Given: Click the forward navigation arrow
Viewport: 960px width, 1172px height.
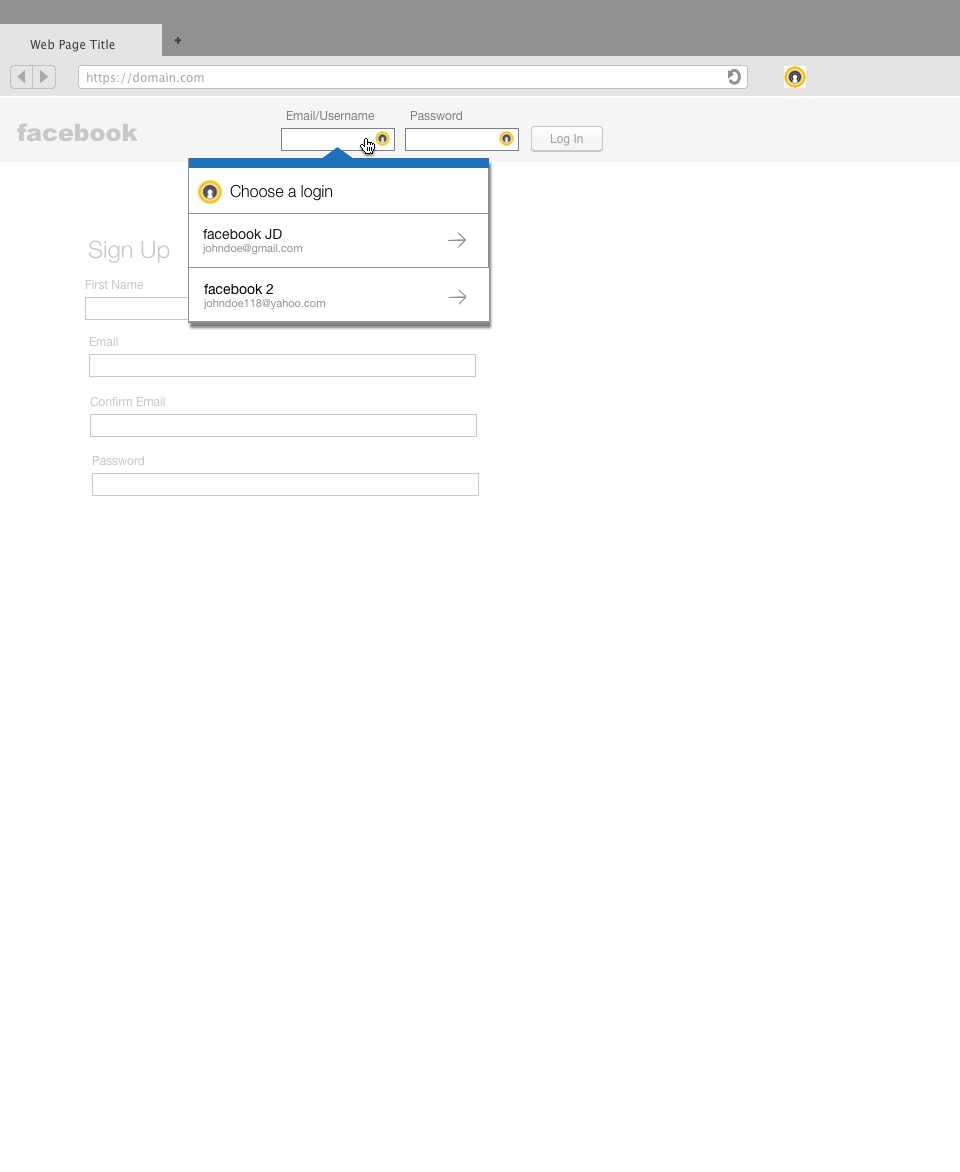Looking at the screenshot, I should tap(45, 77).
